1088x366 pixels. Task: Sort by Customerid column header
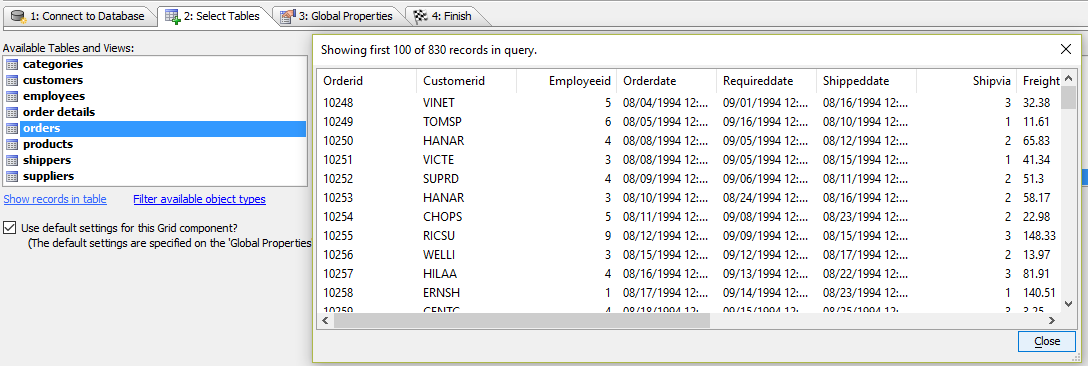click(x=466, y=81)
